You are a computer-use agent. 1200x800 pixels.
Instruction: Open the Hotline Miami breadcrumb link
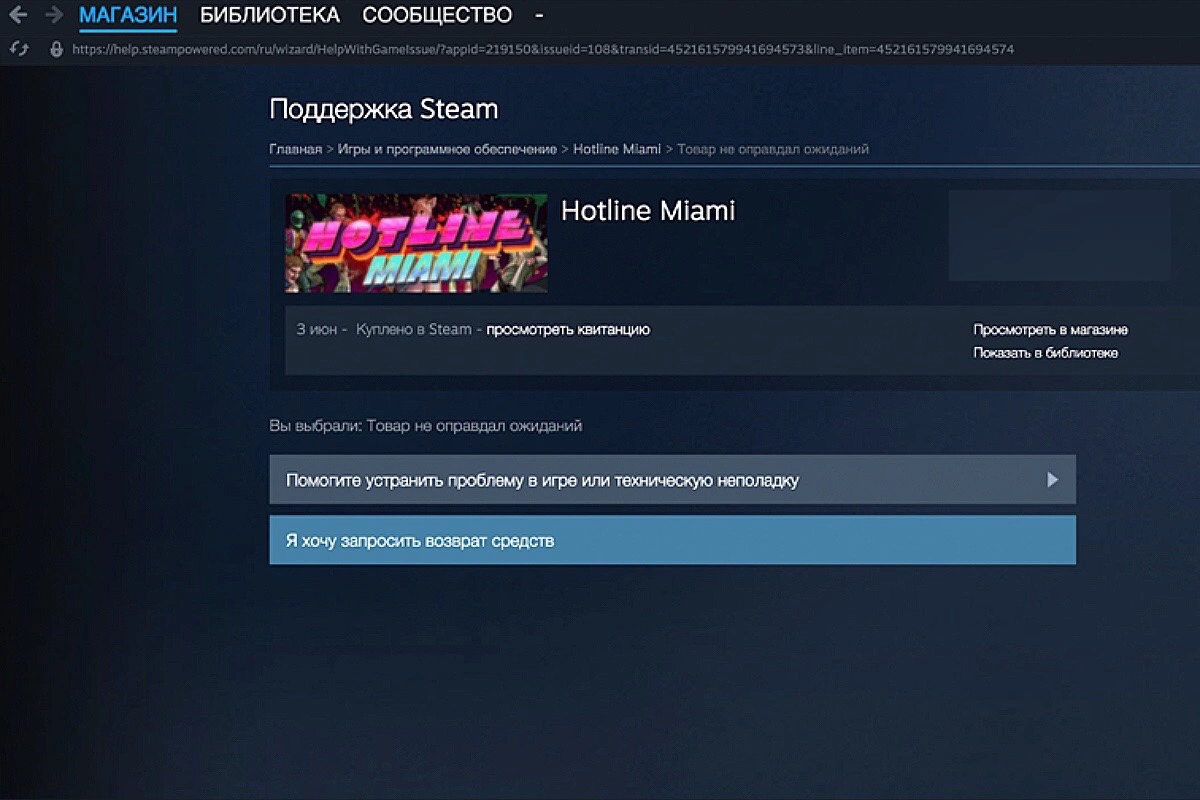617,149
